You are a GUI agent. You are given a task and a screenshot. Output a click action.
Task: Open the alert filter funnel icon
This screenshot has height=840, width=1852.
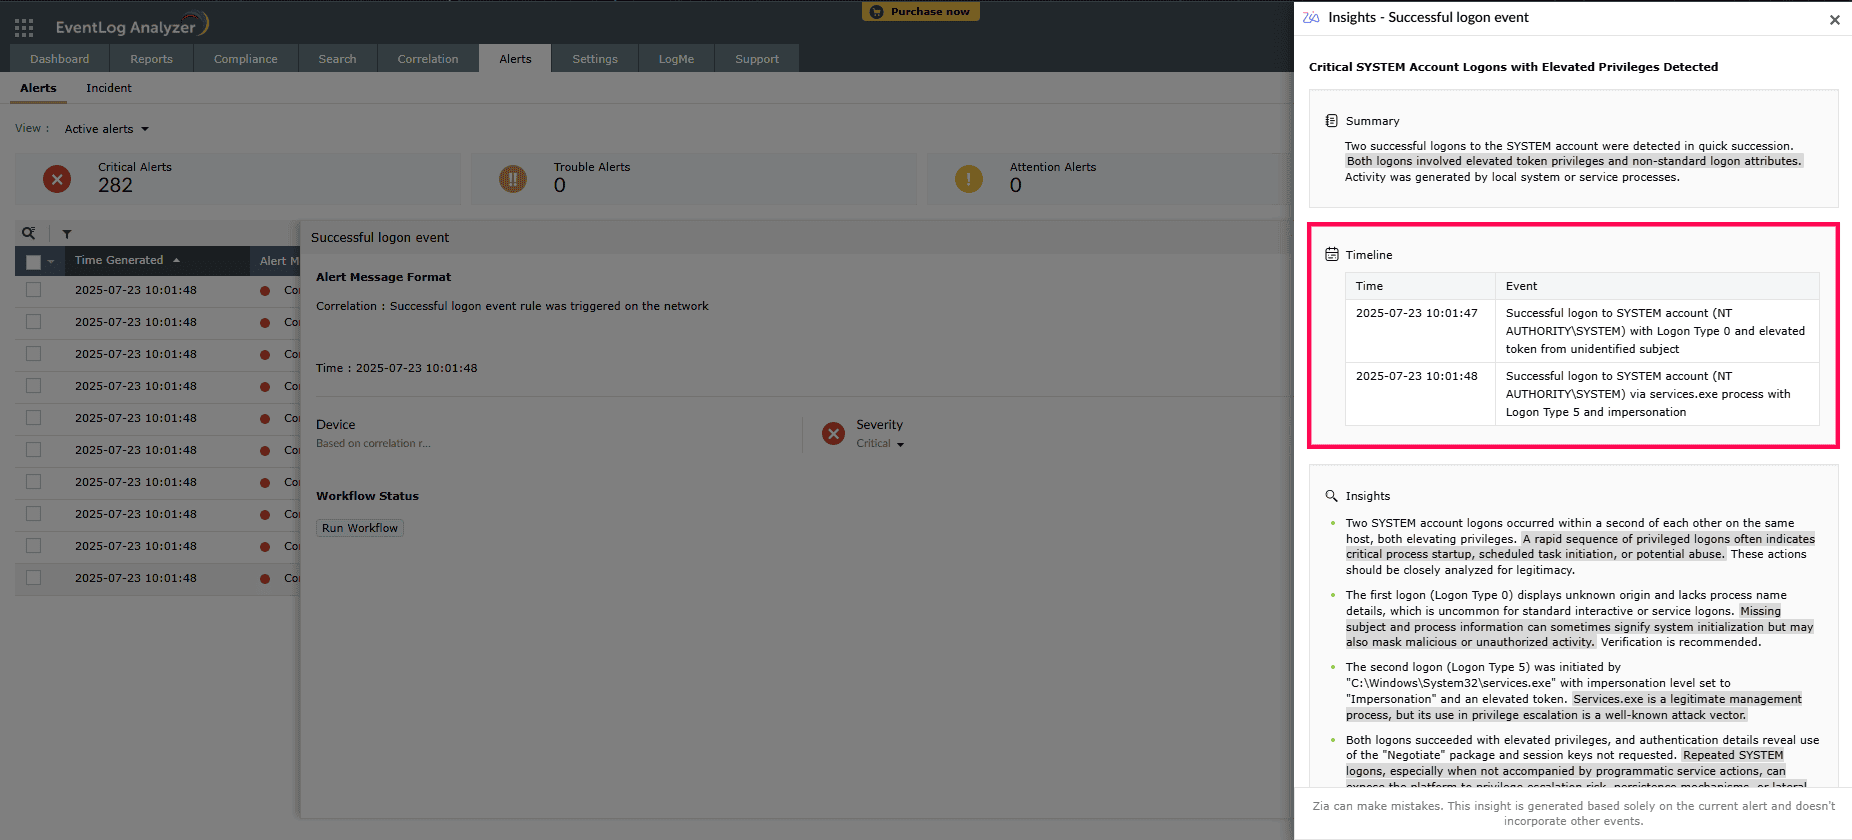pyautogui.click(x=67, y=234)
